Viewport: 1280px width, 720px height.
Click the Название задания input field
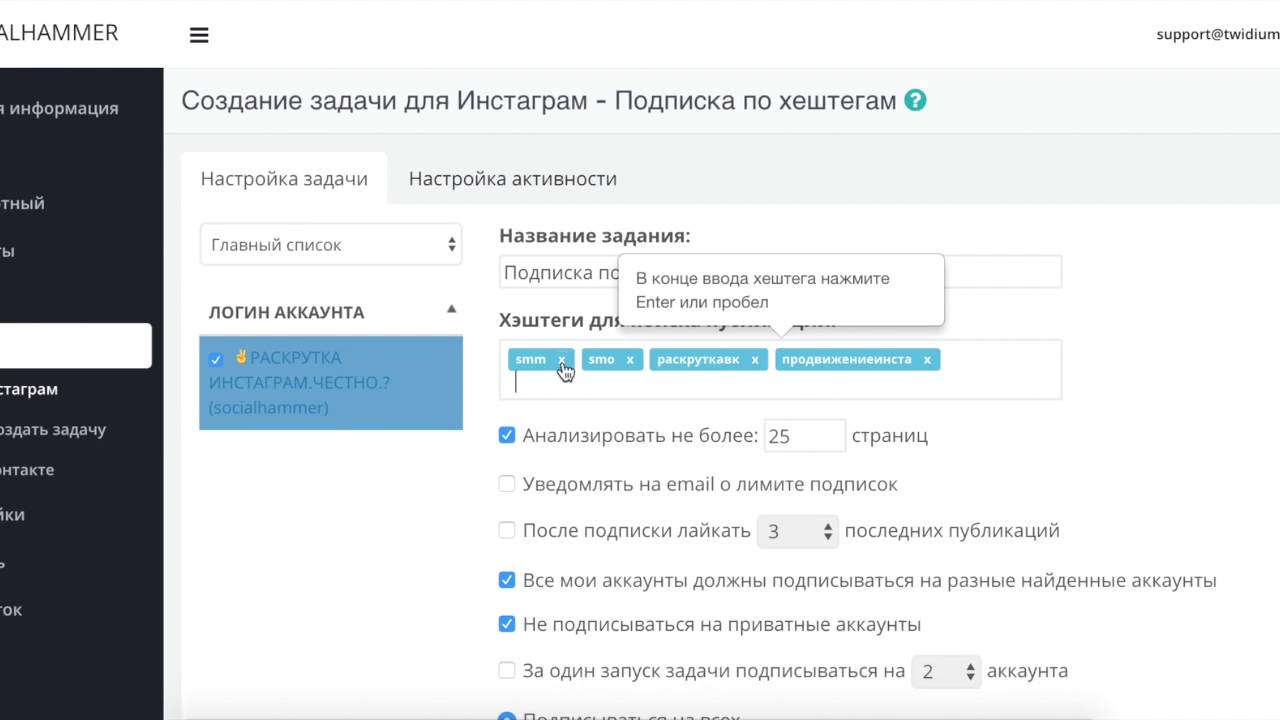point(780,272)
